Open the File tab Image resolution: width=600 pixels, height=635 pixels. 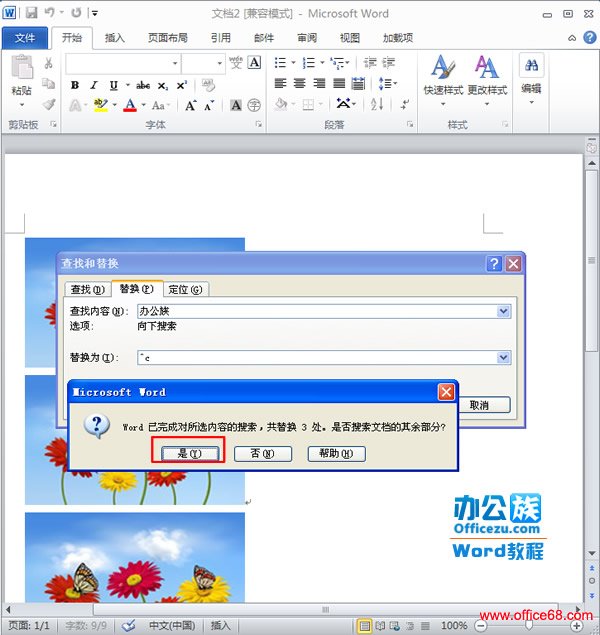point(25,38)
